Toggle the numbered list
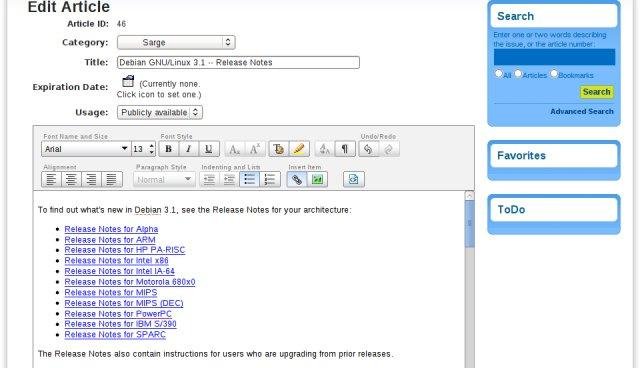 [x=270, y=180]
